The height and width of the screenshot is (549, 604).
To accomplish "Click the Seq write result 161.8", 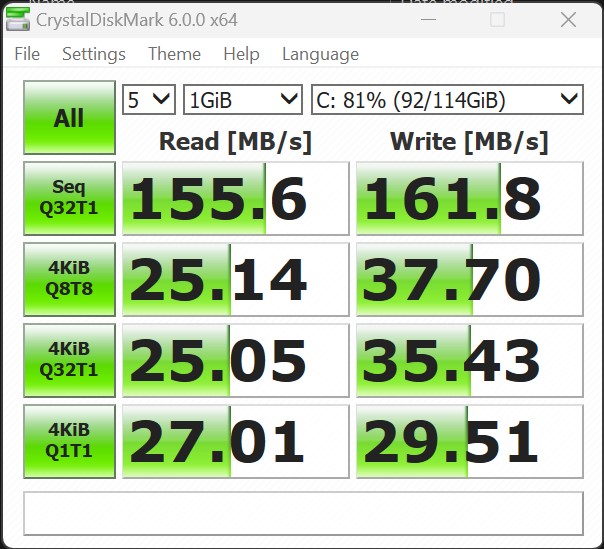I will [470, 198].
